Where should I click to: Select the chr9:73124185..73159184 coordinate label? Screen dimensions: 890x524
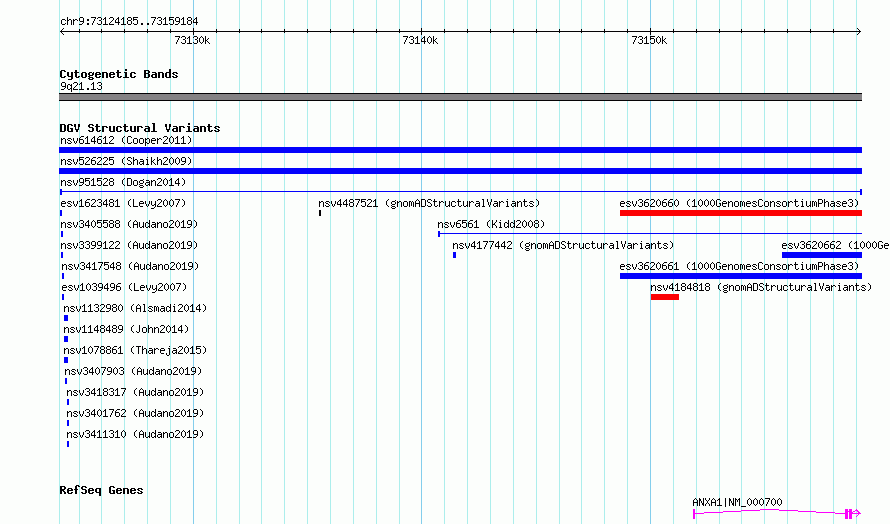(129, 22)
